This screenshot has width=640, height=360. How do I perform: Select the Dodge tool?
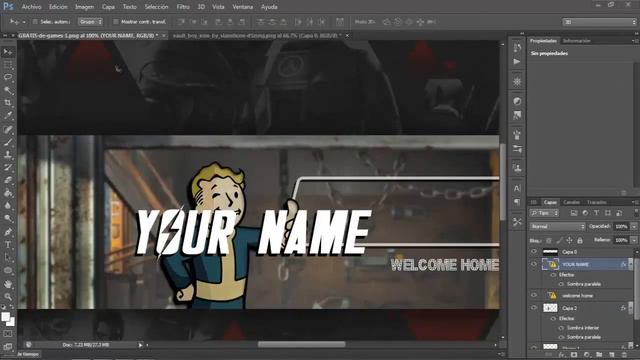8,218
